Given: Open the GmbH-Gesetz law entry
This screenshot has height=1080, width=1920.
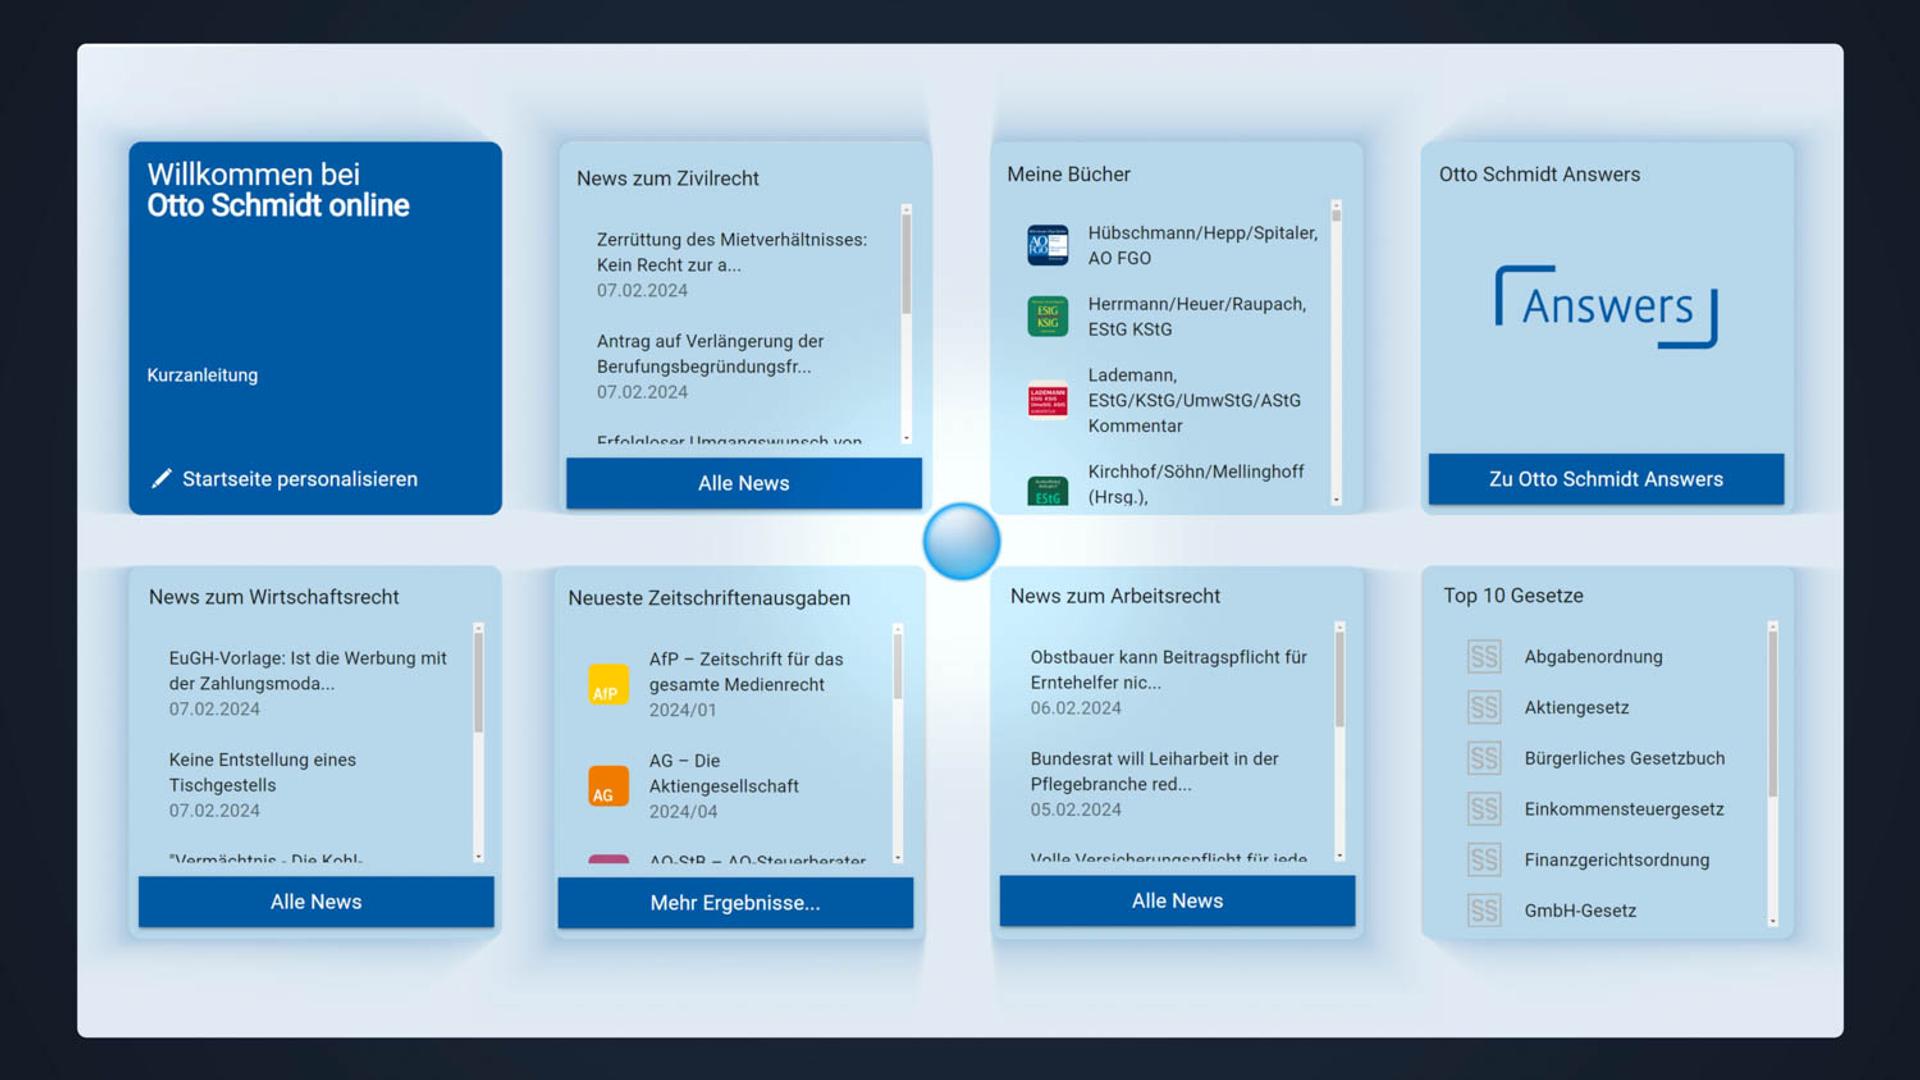Looking at the screenshot, I should 1580,911.
